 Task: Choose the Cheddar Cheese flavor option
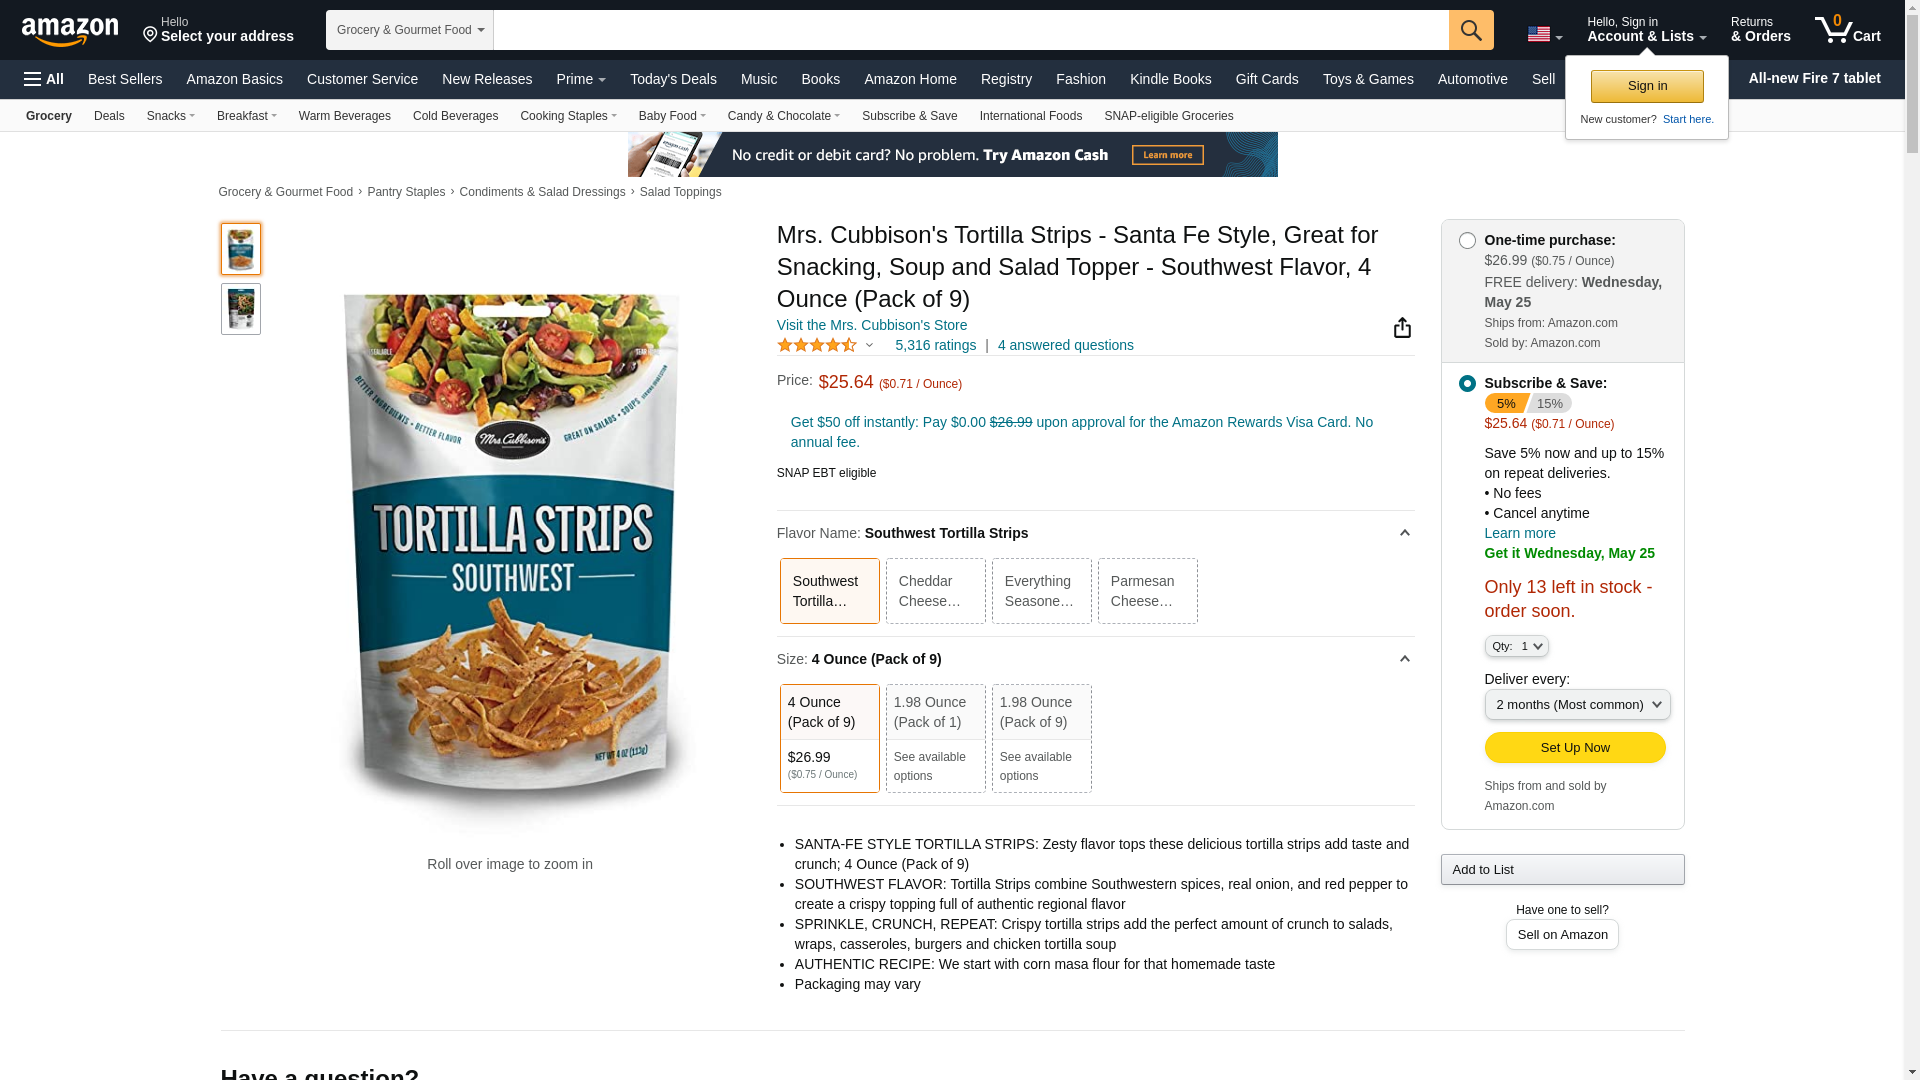[935, 591]
